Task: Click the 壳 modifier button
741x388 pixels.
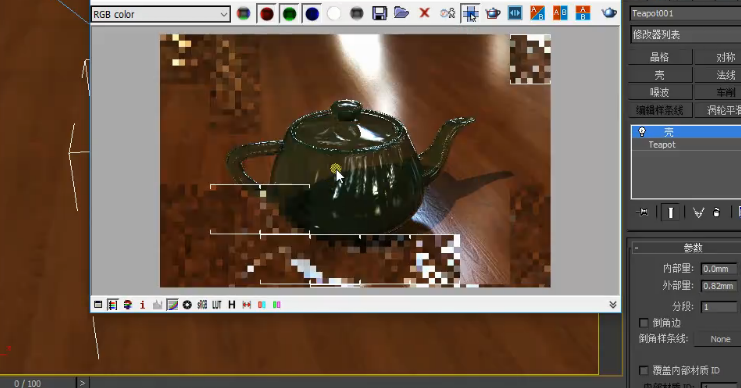Action: (660, 75)
